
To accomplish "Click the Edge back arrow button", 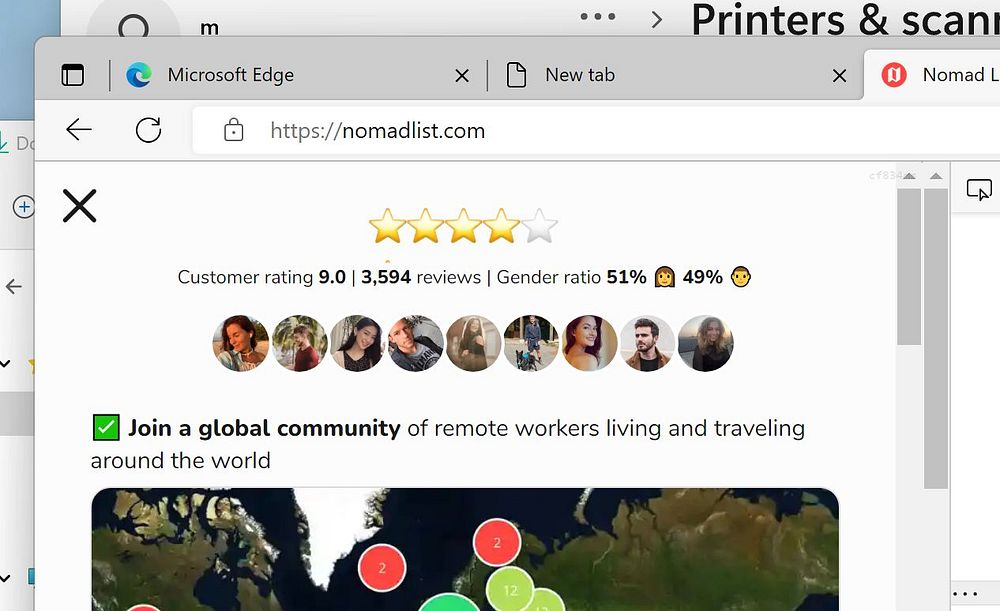I will pos(79,130).
